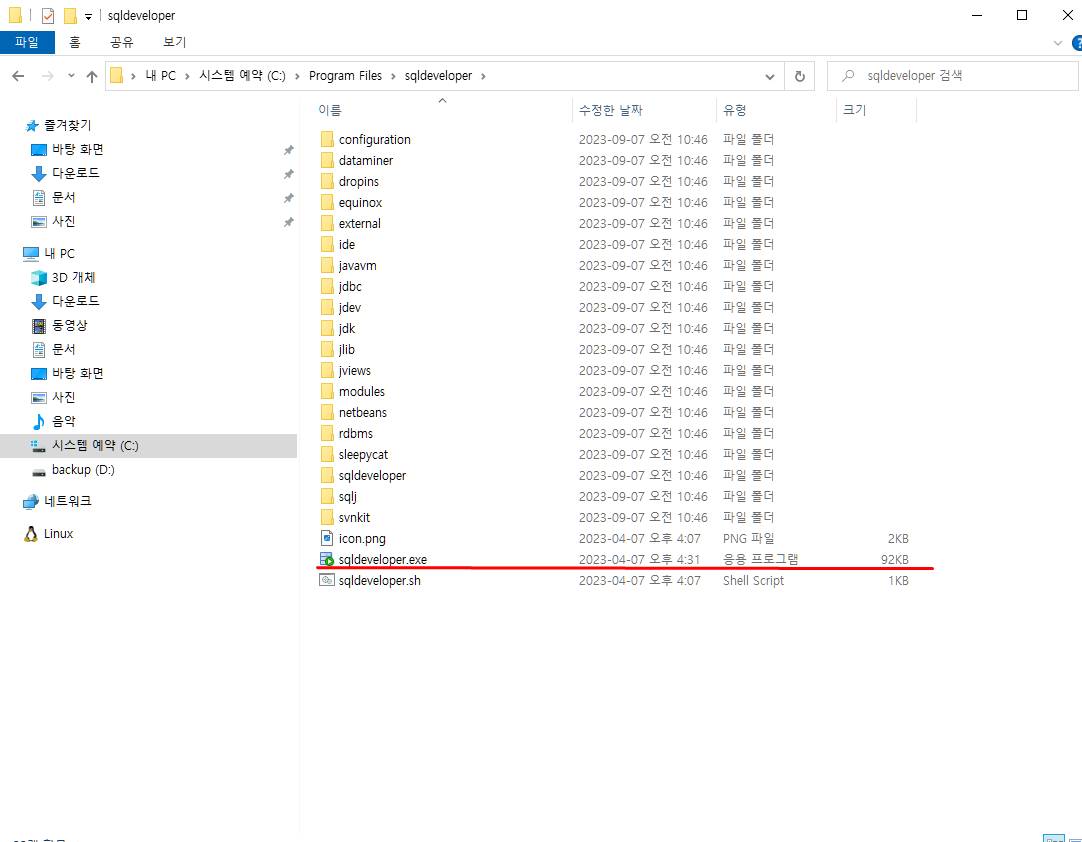1082x842 pixels.
Task: Sort by the 크기 column header
Action: (x=854, y=110)
